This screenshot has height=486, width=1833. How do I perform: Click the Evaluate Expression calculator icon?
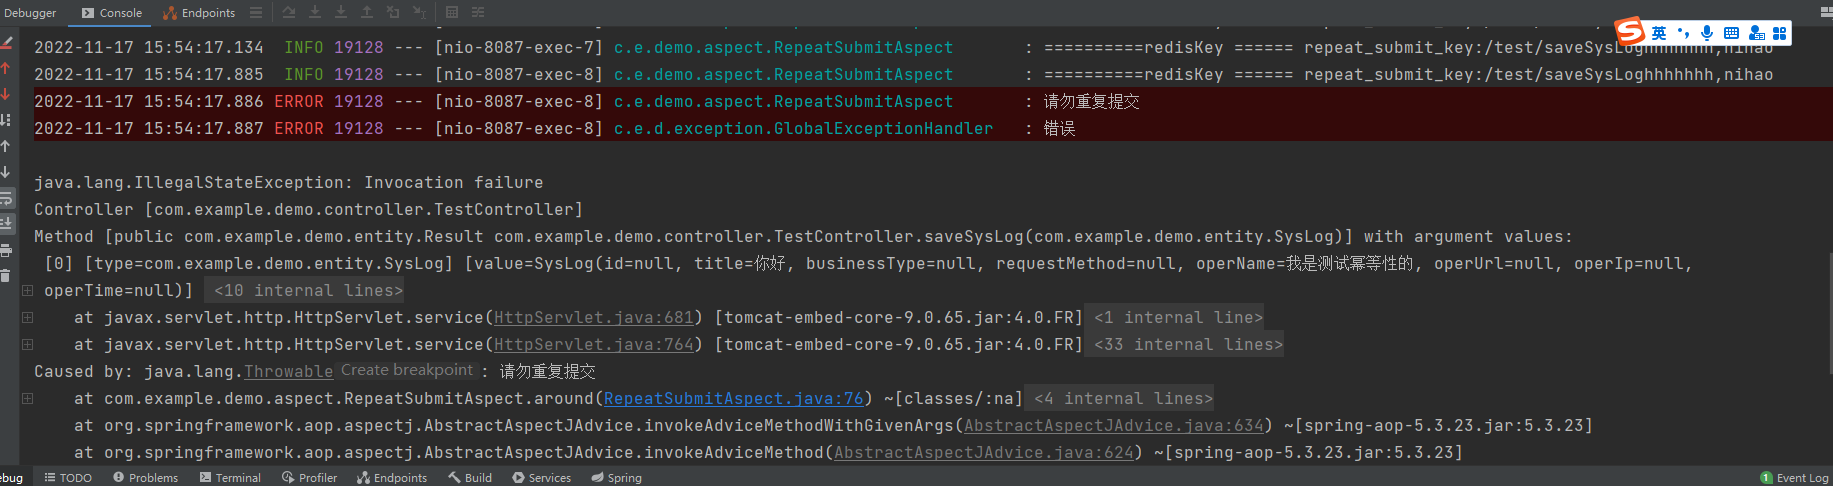point(452,12)
